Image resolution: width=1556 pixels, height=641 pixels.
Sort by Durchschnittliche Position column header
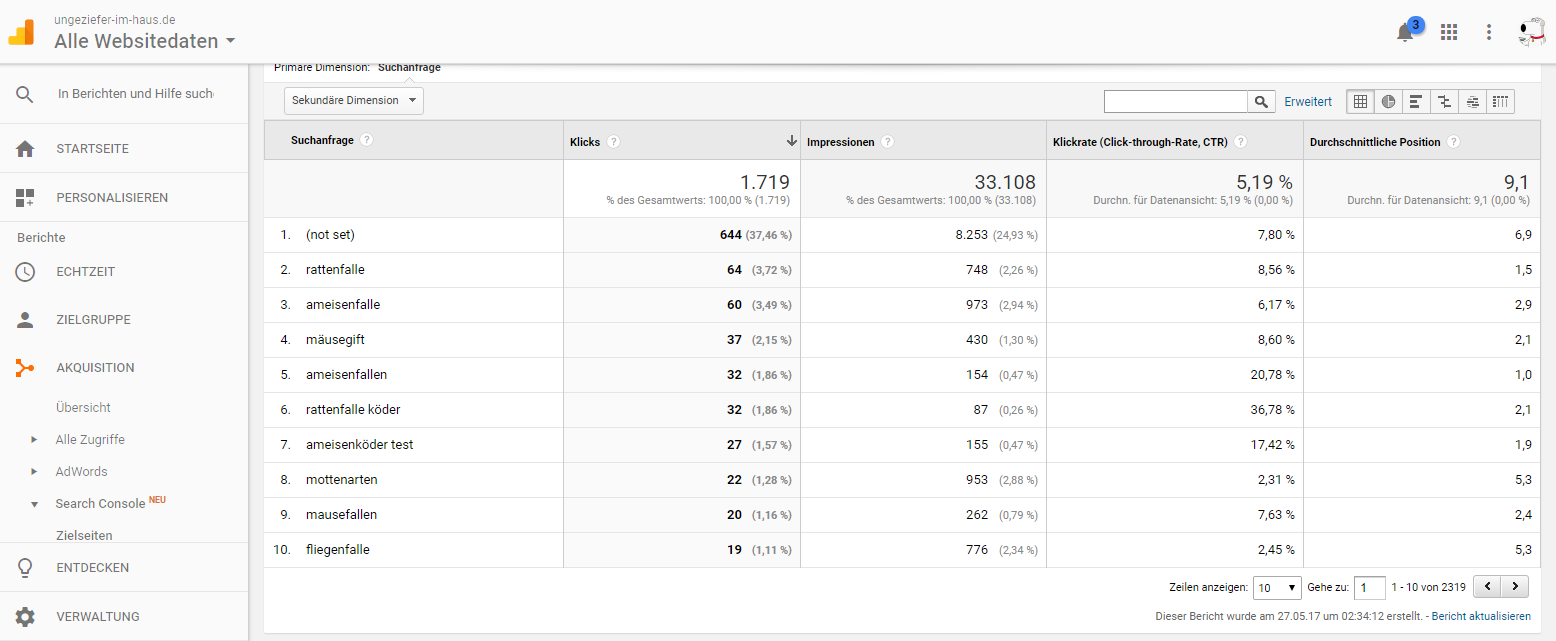1375,142
